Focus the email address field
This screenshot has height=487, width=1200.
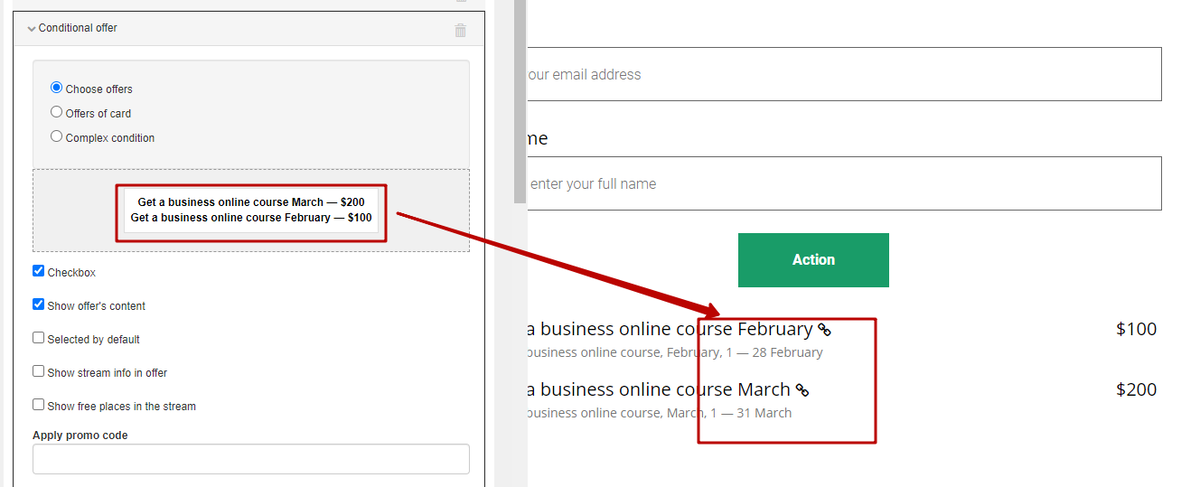tap(843, 74)
